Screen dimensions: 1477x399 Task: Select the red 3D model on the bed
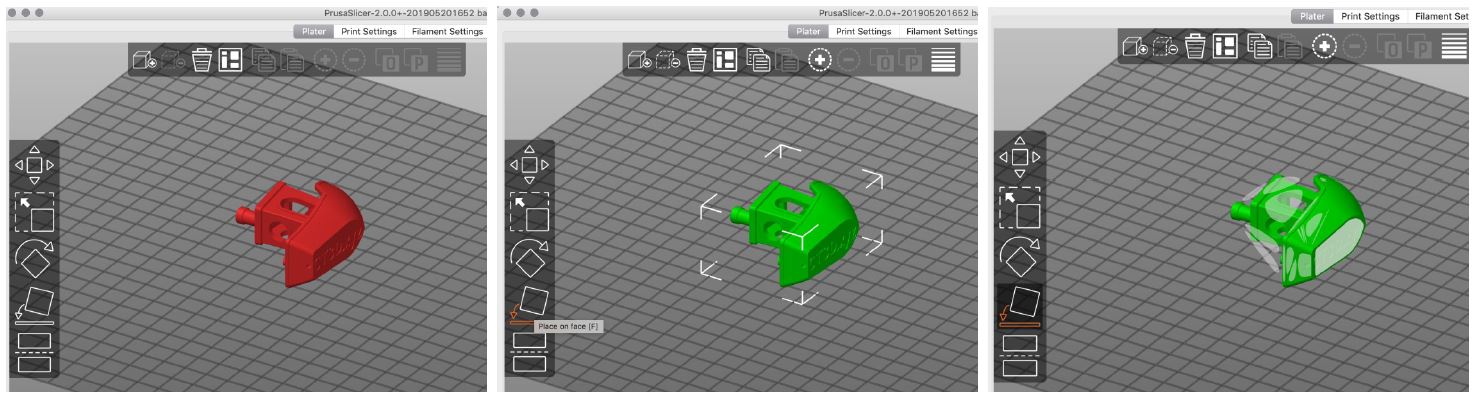pyautogui.click(x=300, y=230)
